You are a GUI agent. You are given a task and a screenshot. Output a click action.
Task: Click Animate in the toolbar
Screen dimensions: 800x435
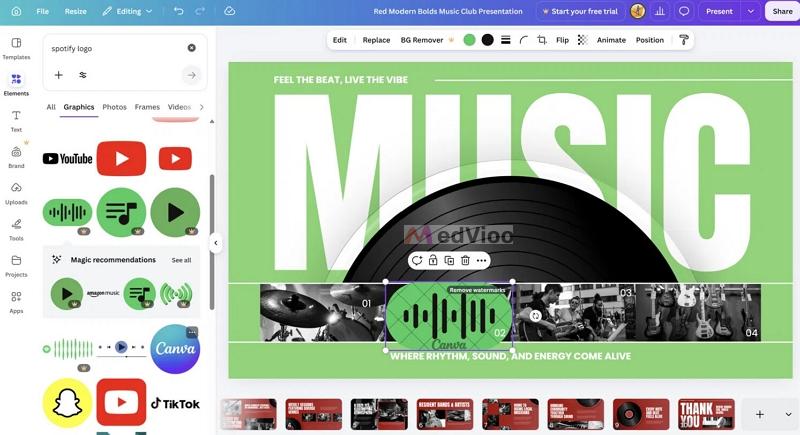[611, 40]
